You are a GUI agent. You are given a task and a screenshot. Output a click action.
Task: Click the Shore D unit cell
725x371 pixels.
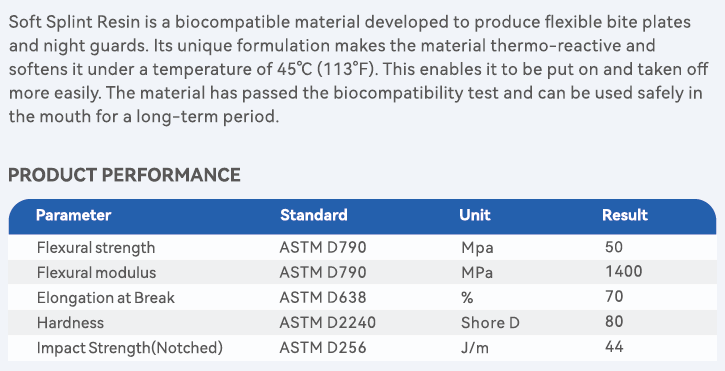click(x=490, y=322)
